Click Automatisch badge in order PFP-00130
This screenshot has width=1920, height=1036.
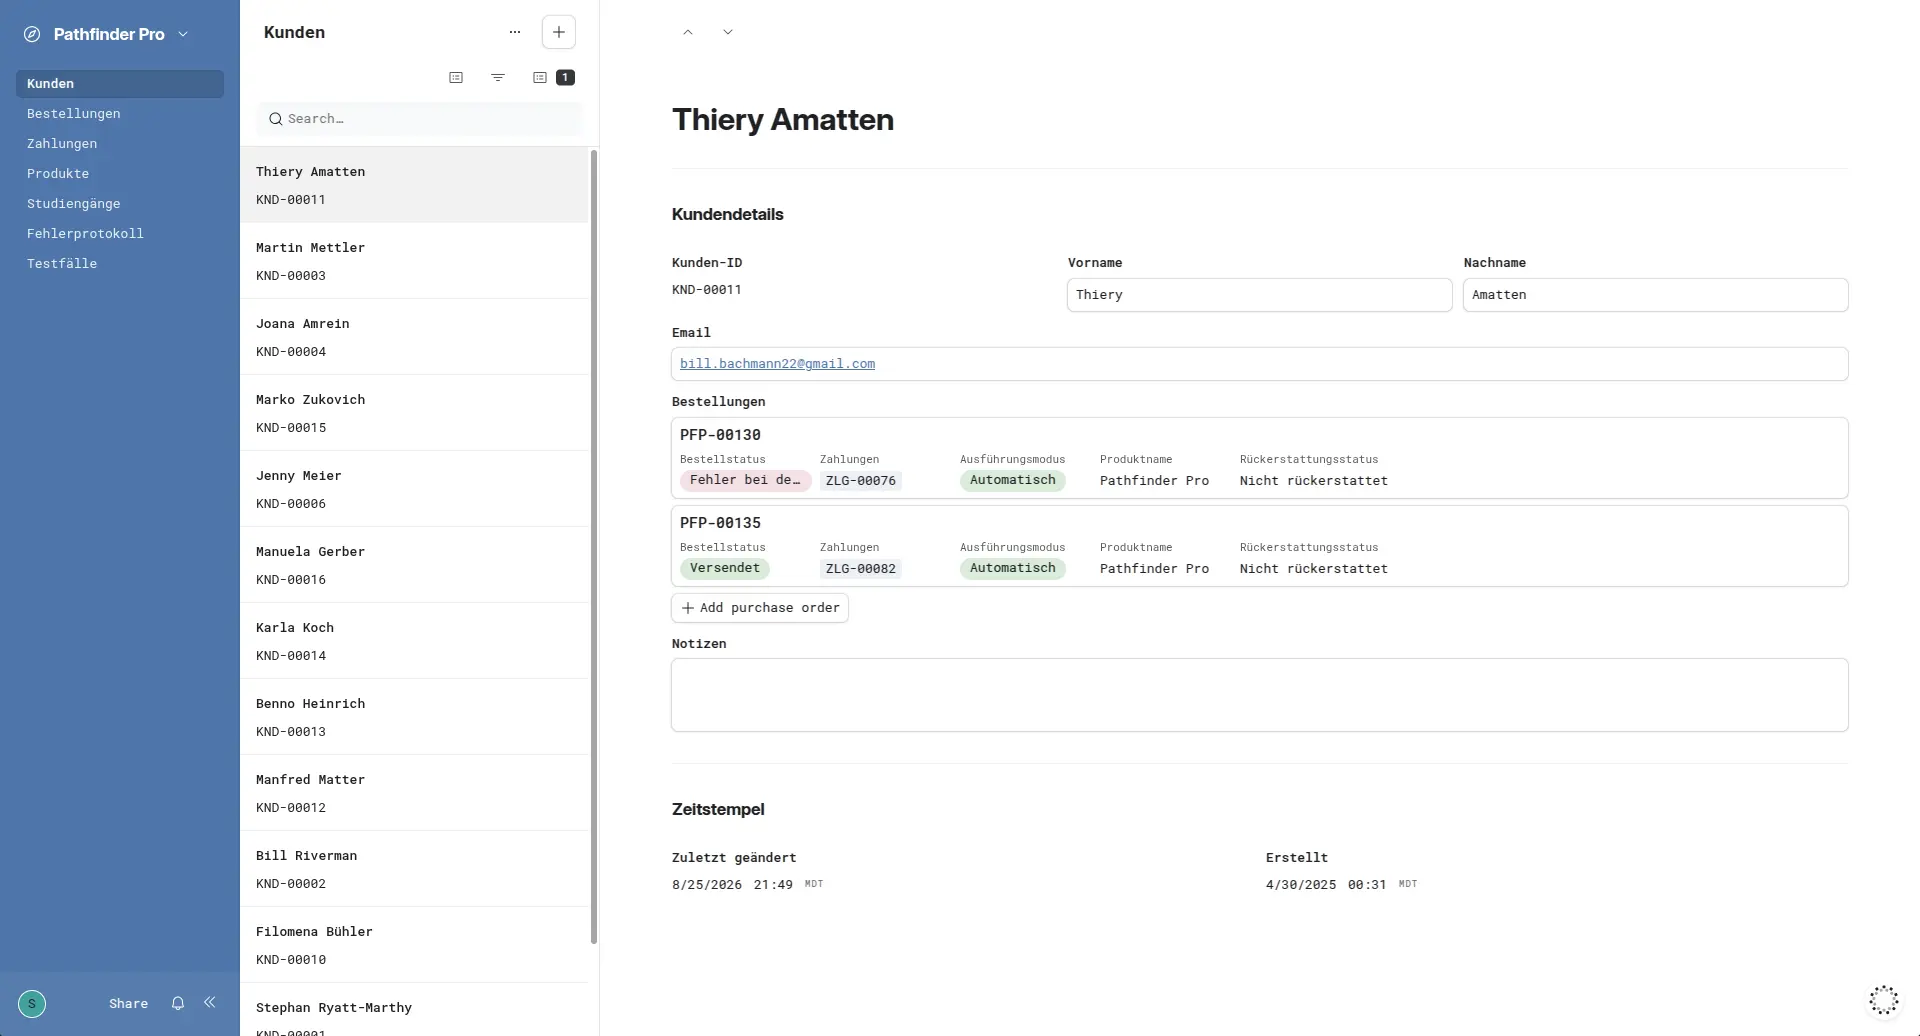(x=1013, y=480)
